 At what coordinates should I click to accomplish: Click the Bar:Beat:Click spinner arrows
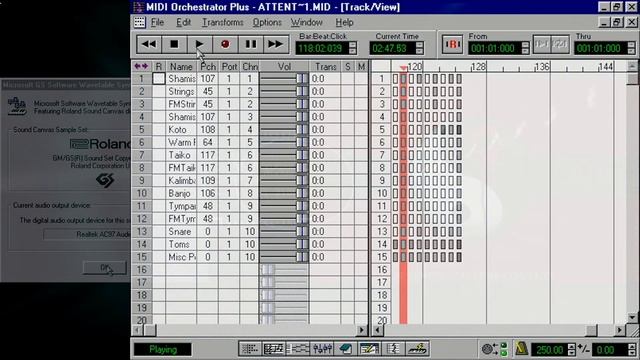pyautogui.click(x=353, y=48)
